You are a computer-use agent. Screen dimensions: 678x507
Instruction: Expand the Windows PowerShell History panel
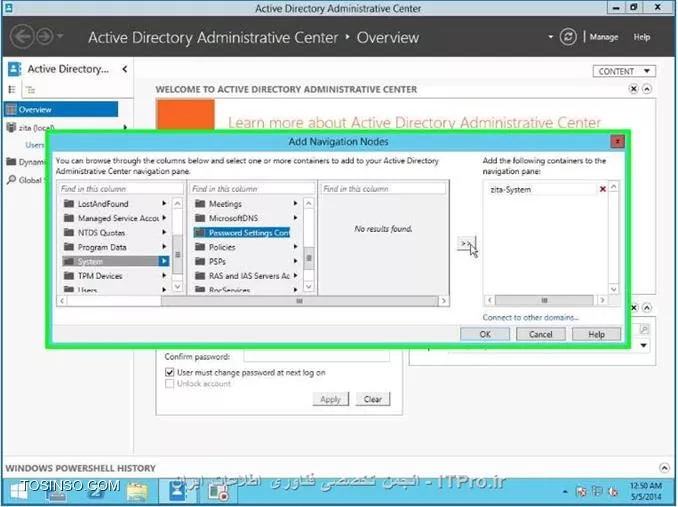pos(664,468)
